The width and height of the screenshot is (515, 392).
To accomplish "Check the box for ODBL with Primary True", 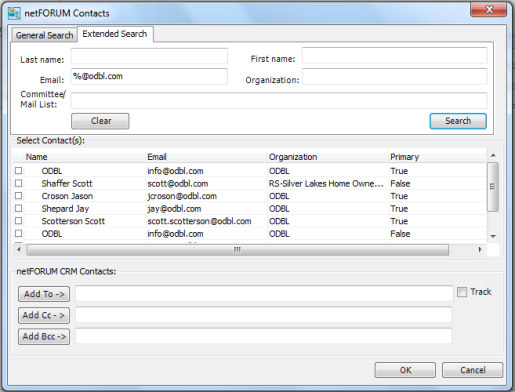I will tap(19, 171).
